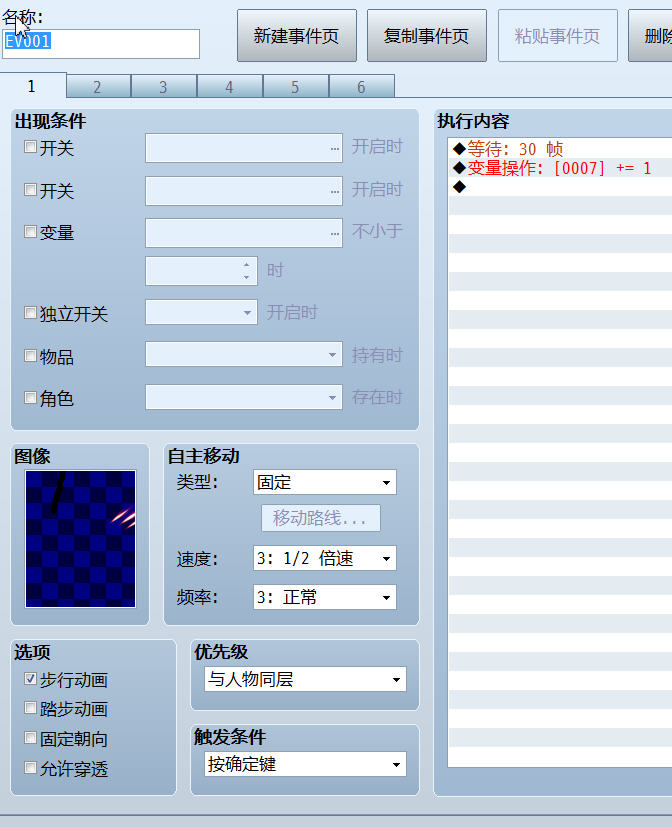Enable the 变量 condition checkbox
The image size is (672, 827).
click(x=31, y=232)
